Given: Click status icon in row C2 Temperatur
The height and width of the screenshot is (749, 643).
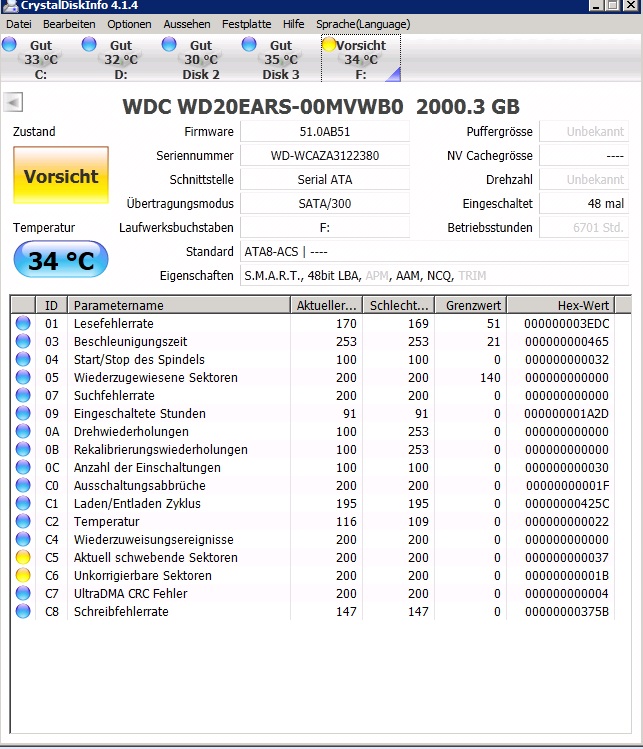Looking at the screenshot, I should point(23,521).
